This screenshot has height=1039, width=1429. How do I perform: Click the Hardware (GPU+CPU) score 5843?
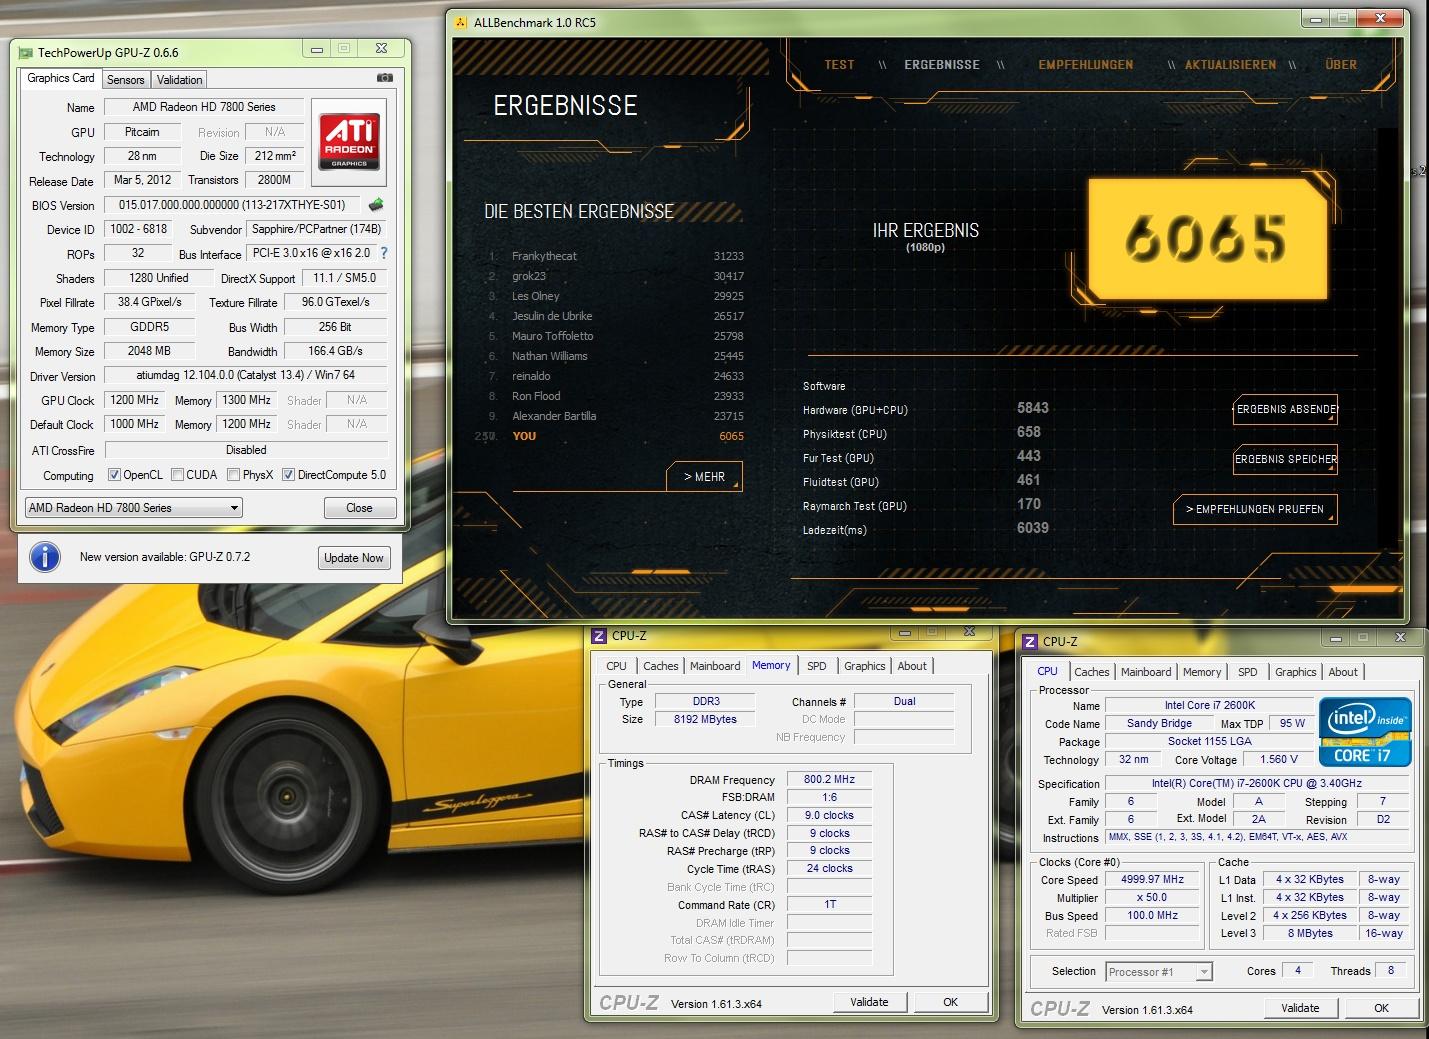click(1033, 408)
